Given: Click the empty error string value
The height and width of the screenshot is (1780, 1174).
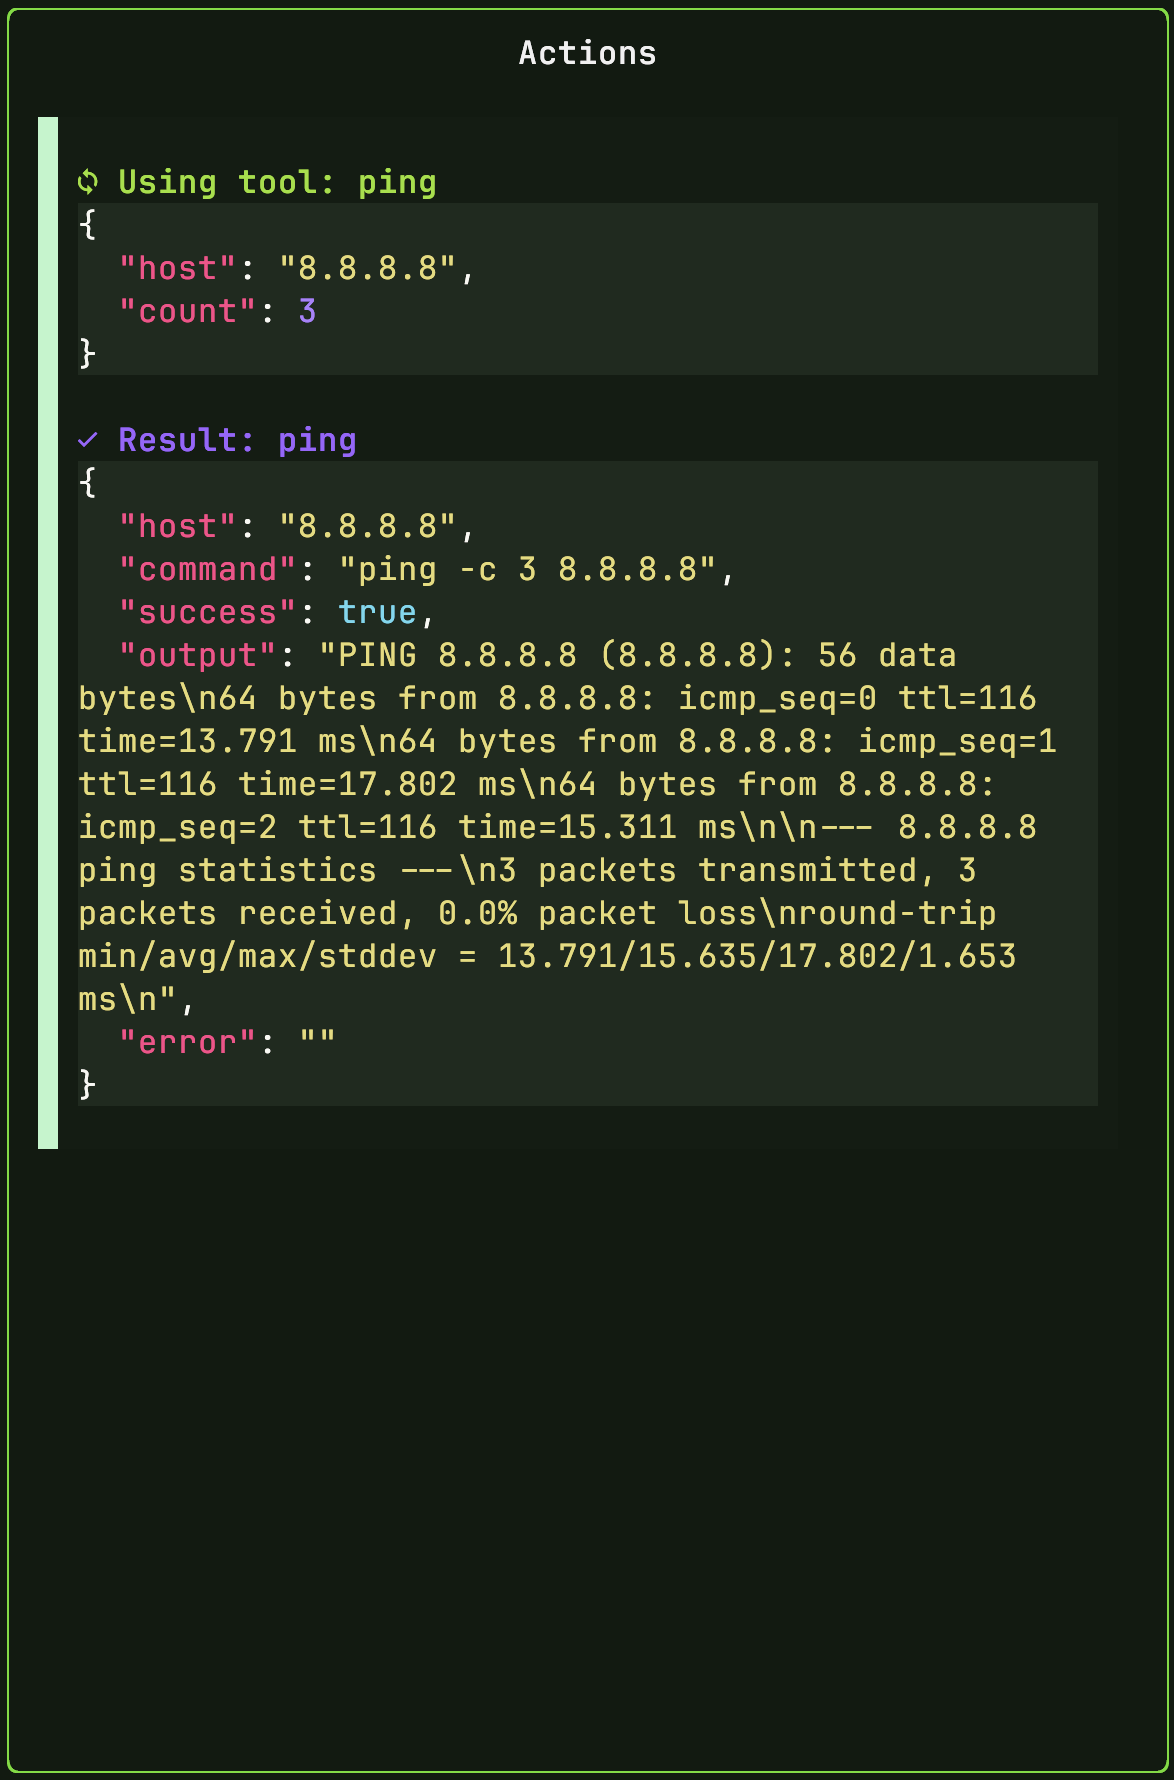Looking at the screenshot, I should pyautogui.click(x=318, y=1042).
